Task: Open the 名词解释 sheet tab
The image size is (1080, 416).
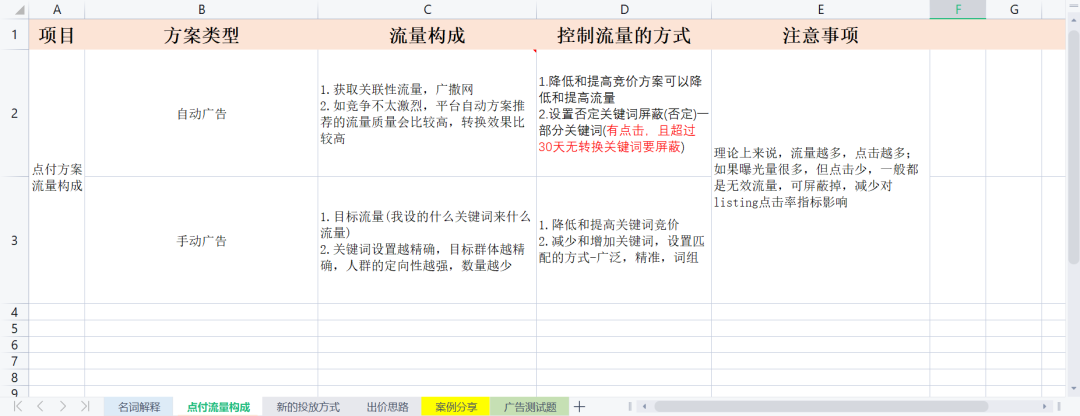Action: point(138,406)
